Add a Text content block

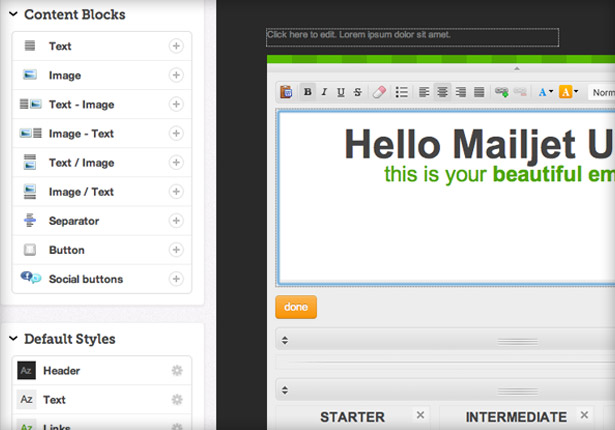pos(176,46)
